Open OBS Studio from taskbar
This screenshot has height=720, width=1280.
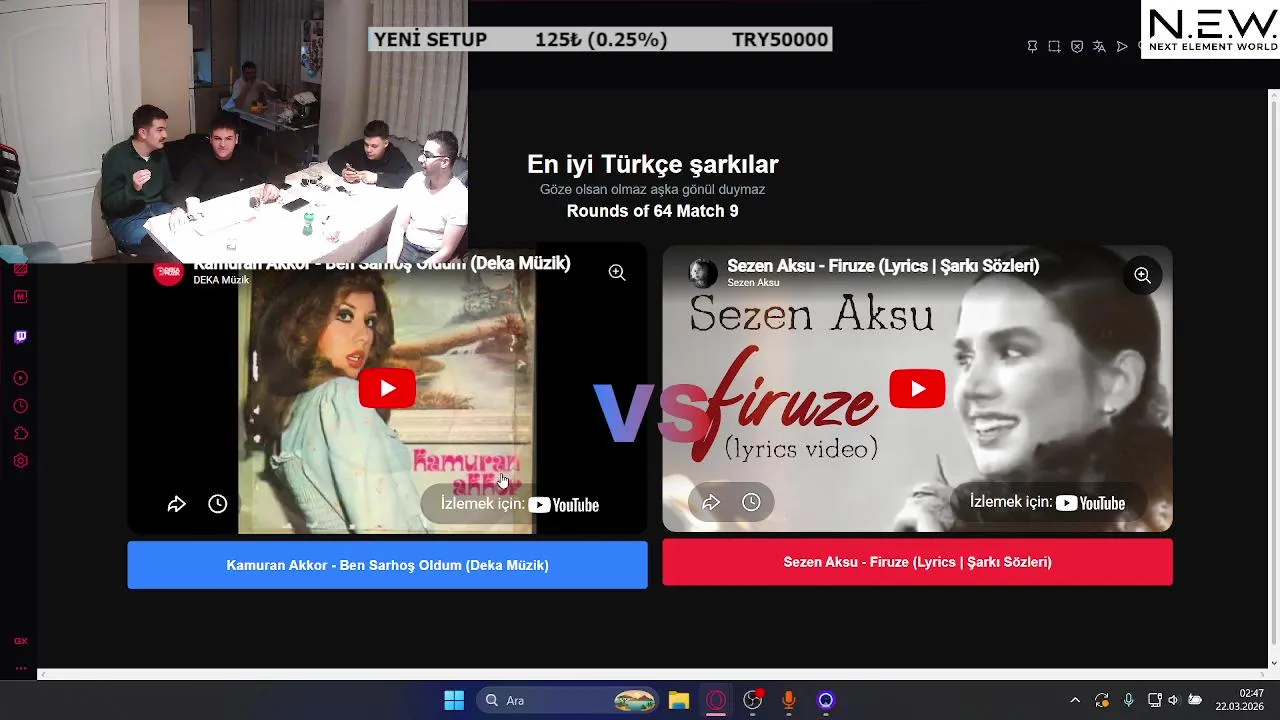753,700
